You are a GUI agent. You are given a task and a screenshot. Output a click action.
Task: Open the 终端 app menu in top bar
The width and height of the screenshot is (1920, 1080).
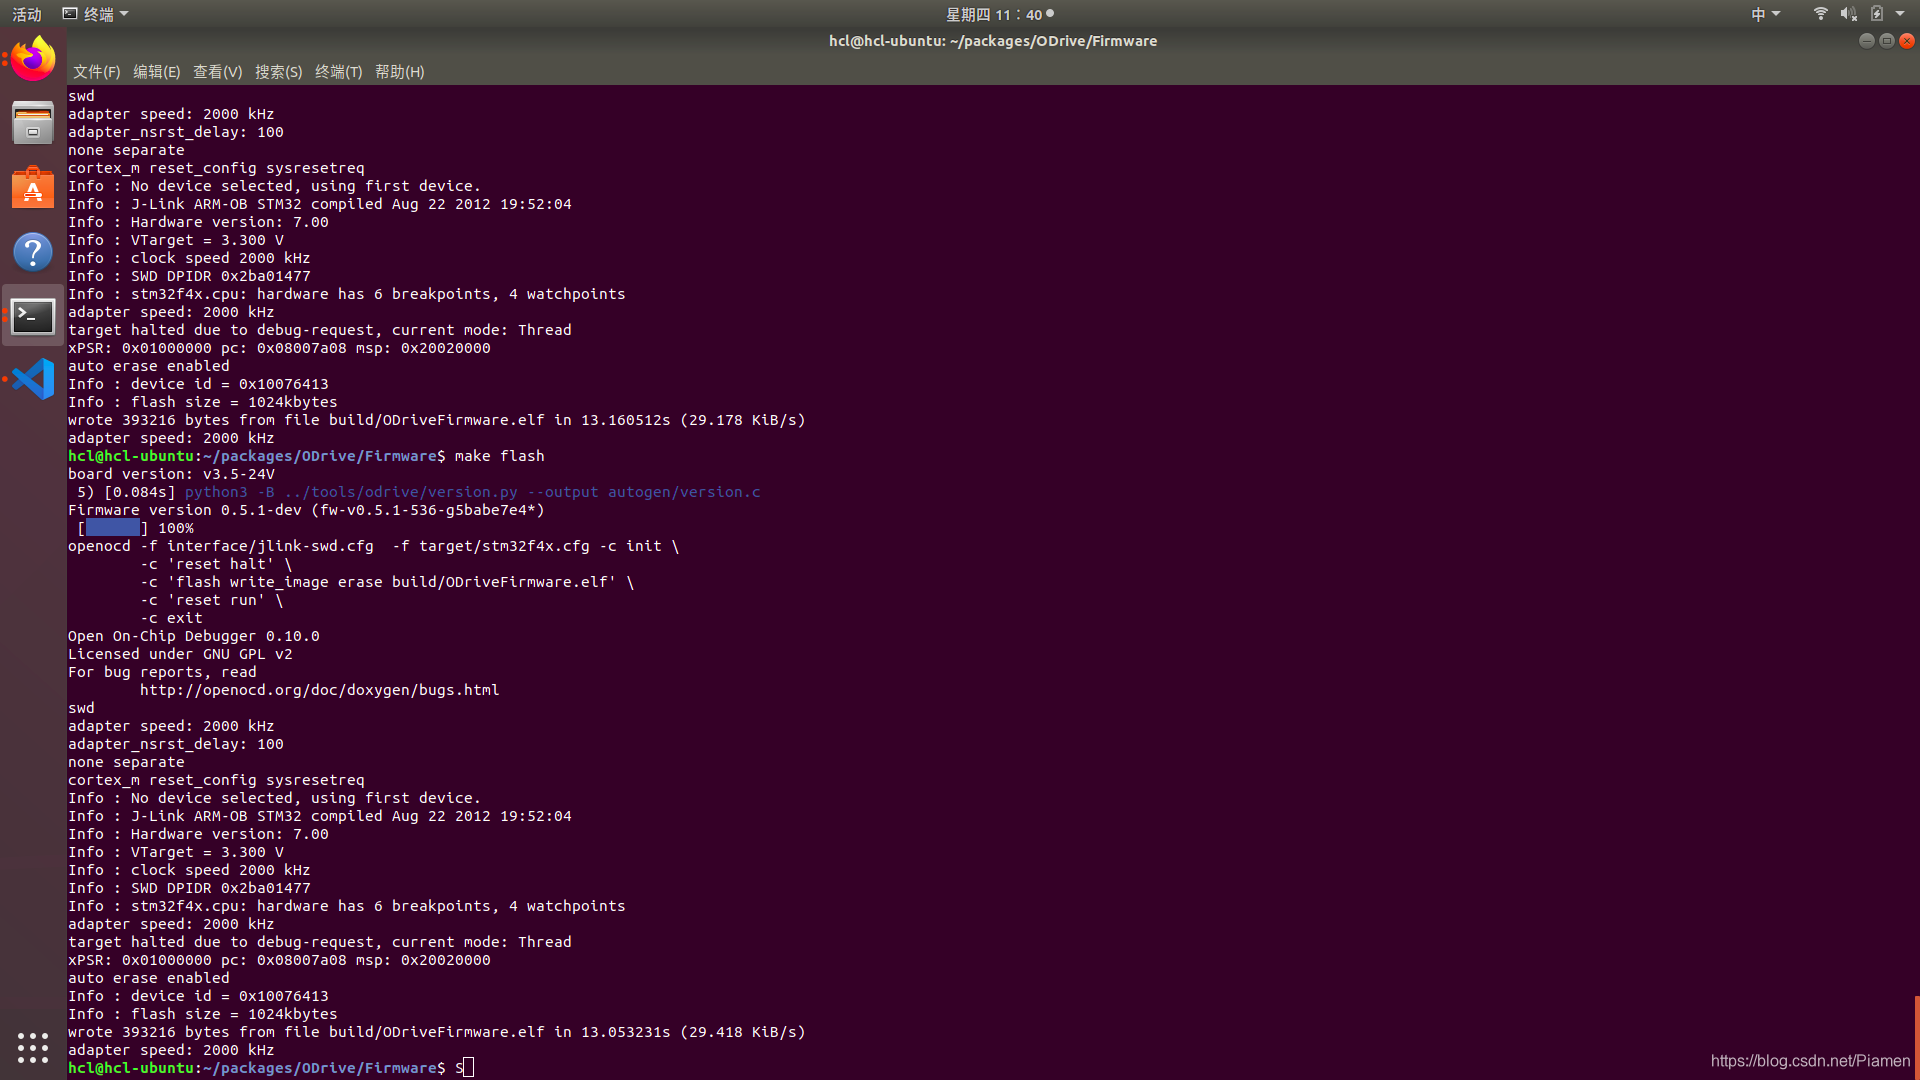click(96, 14)
